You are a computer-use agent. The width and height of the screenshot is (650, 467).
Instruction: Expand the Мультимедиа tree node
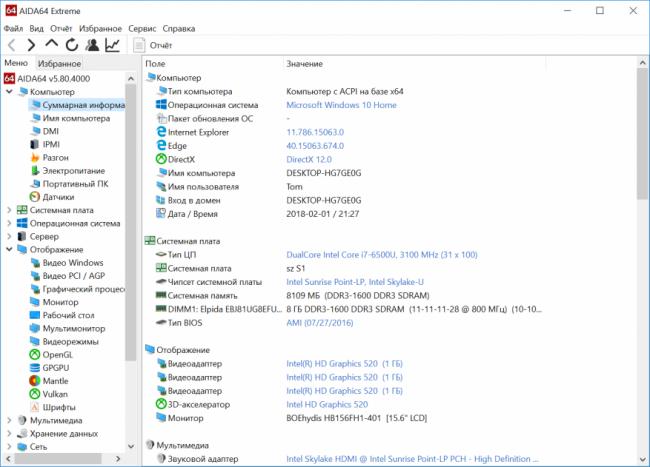[x=9, y=420]
